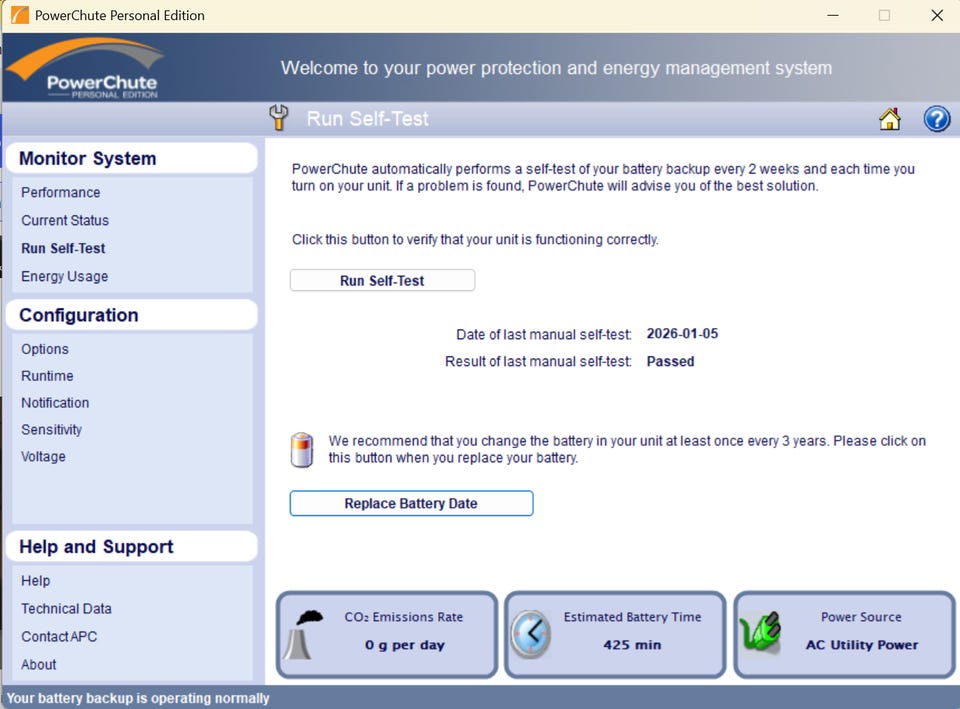Select Voltage under Configuration

pos(43,457)
